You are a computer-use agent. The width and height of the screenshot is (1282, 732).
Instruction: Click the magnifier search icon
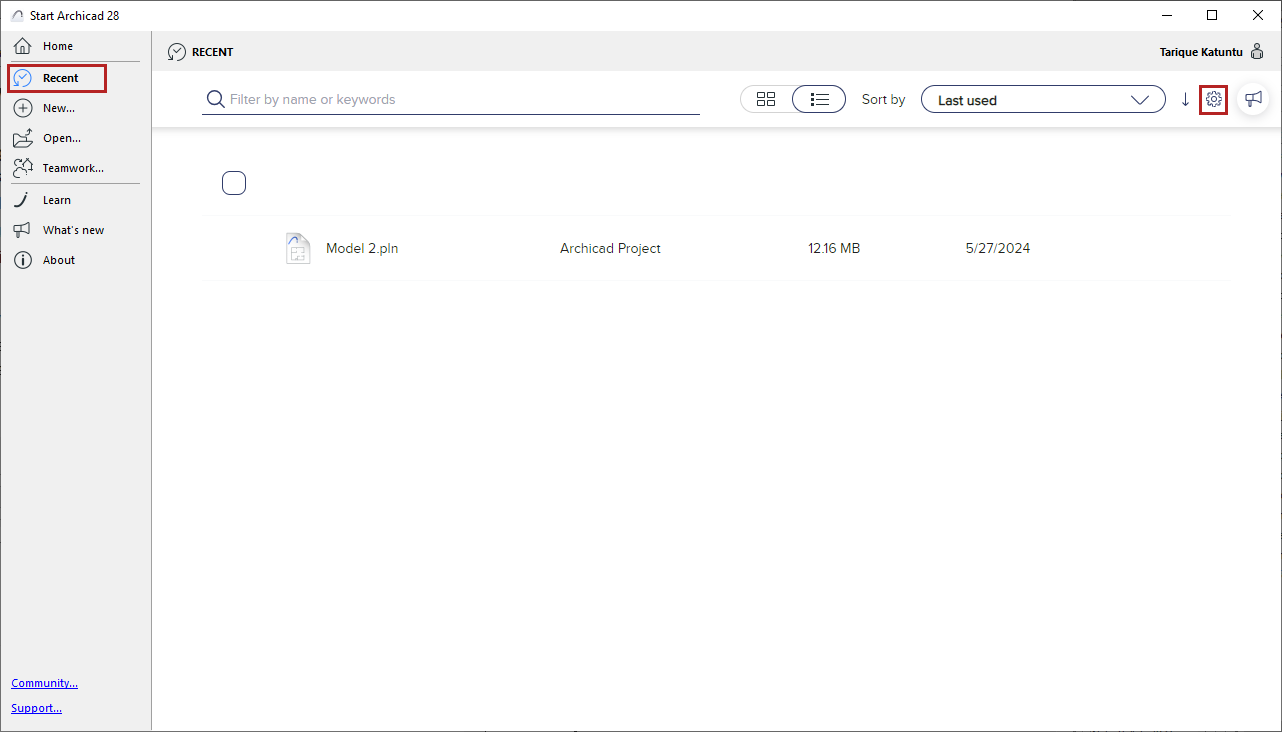point(215,99)
